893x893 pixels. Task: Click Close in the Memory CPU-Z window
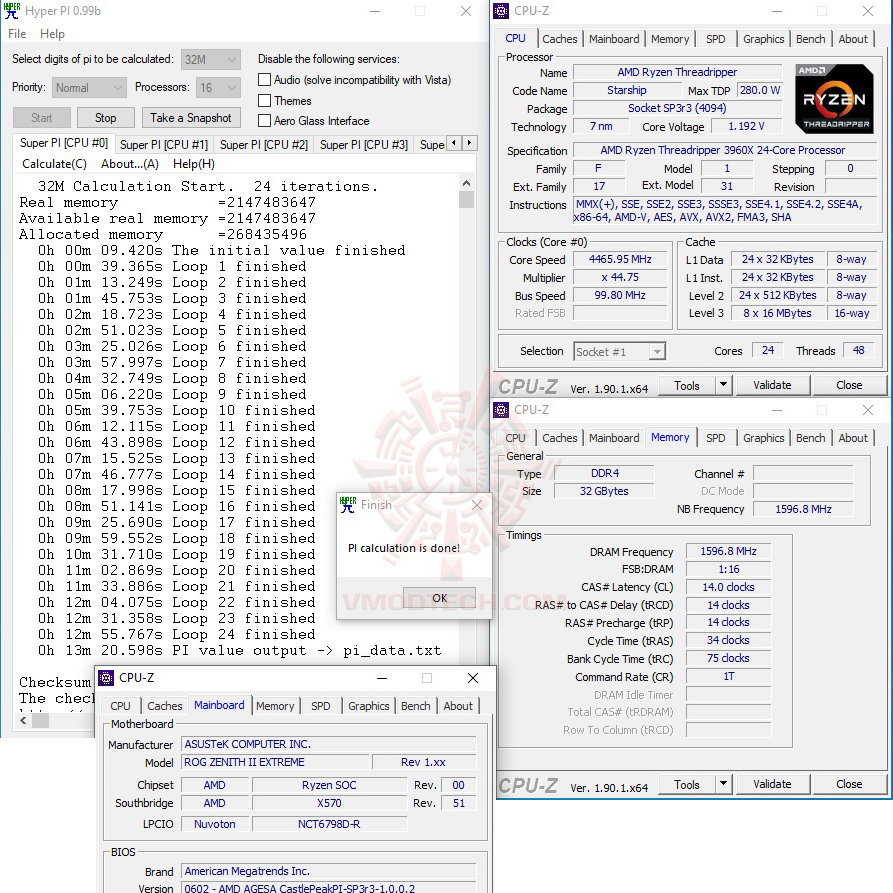(x=849, y=784)
